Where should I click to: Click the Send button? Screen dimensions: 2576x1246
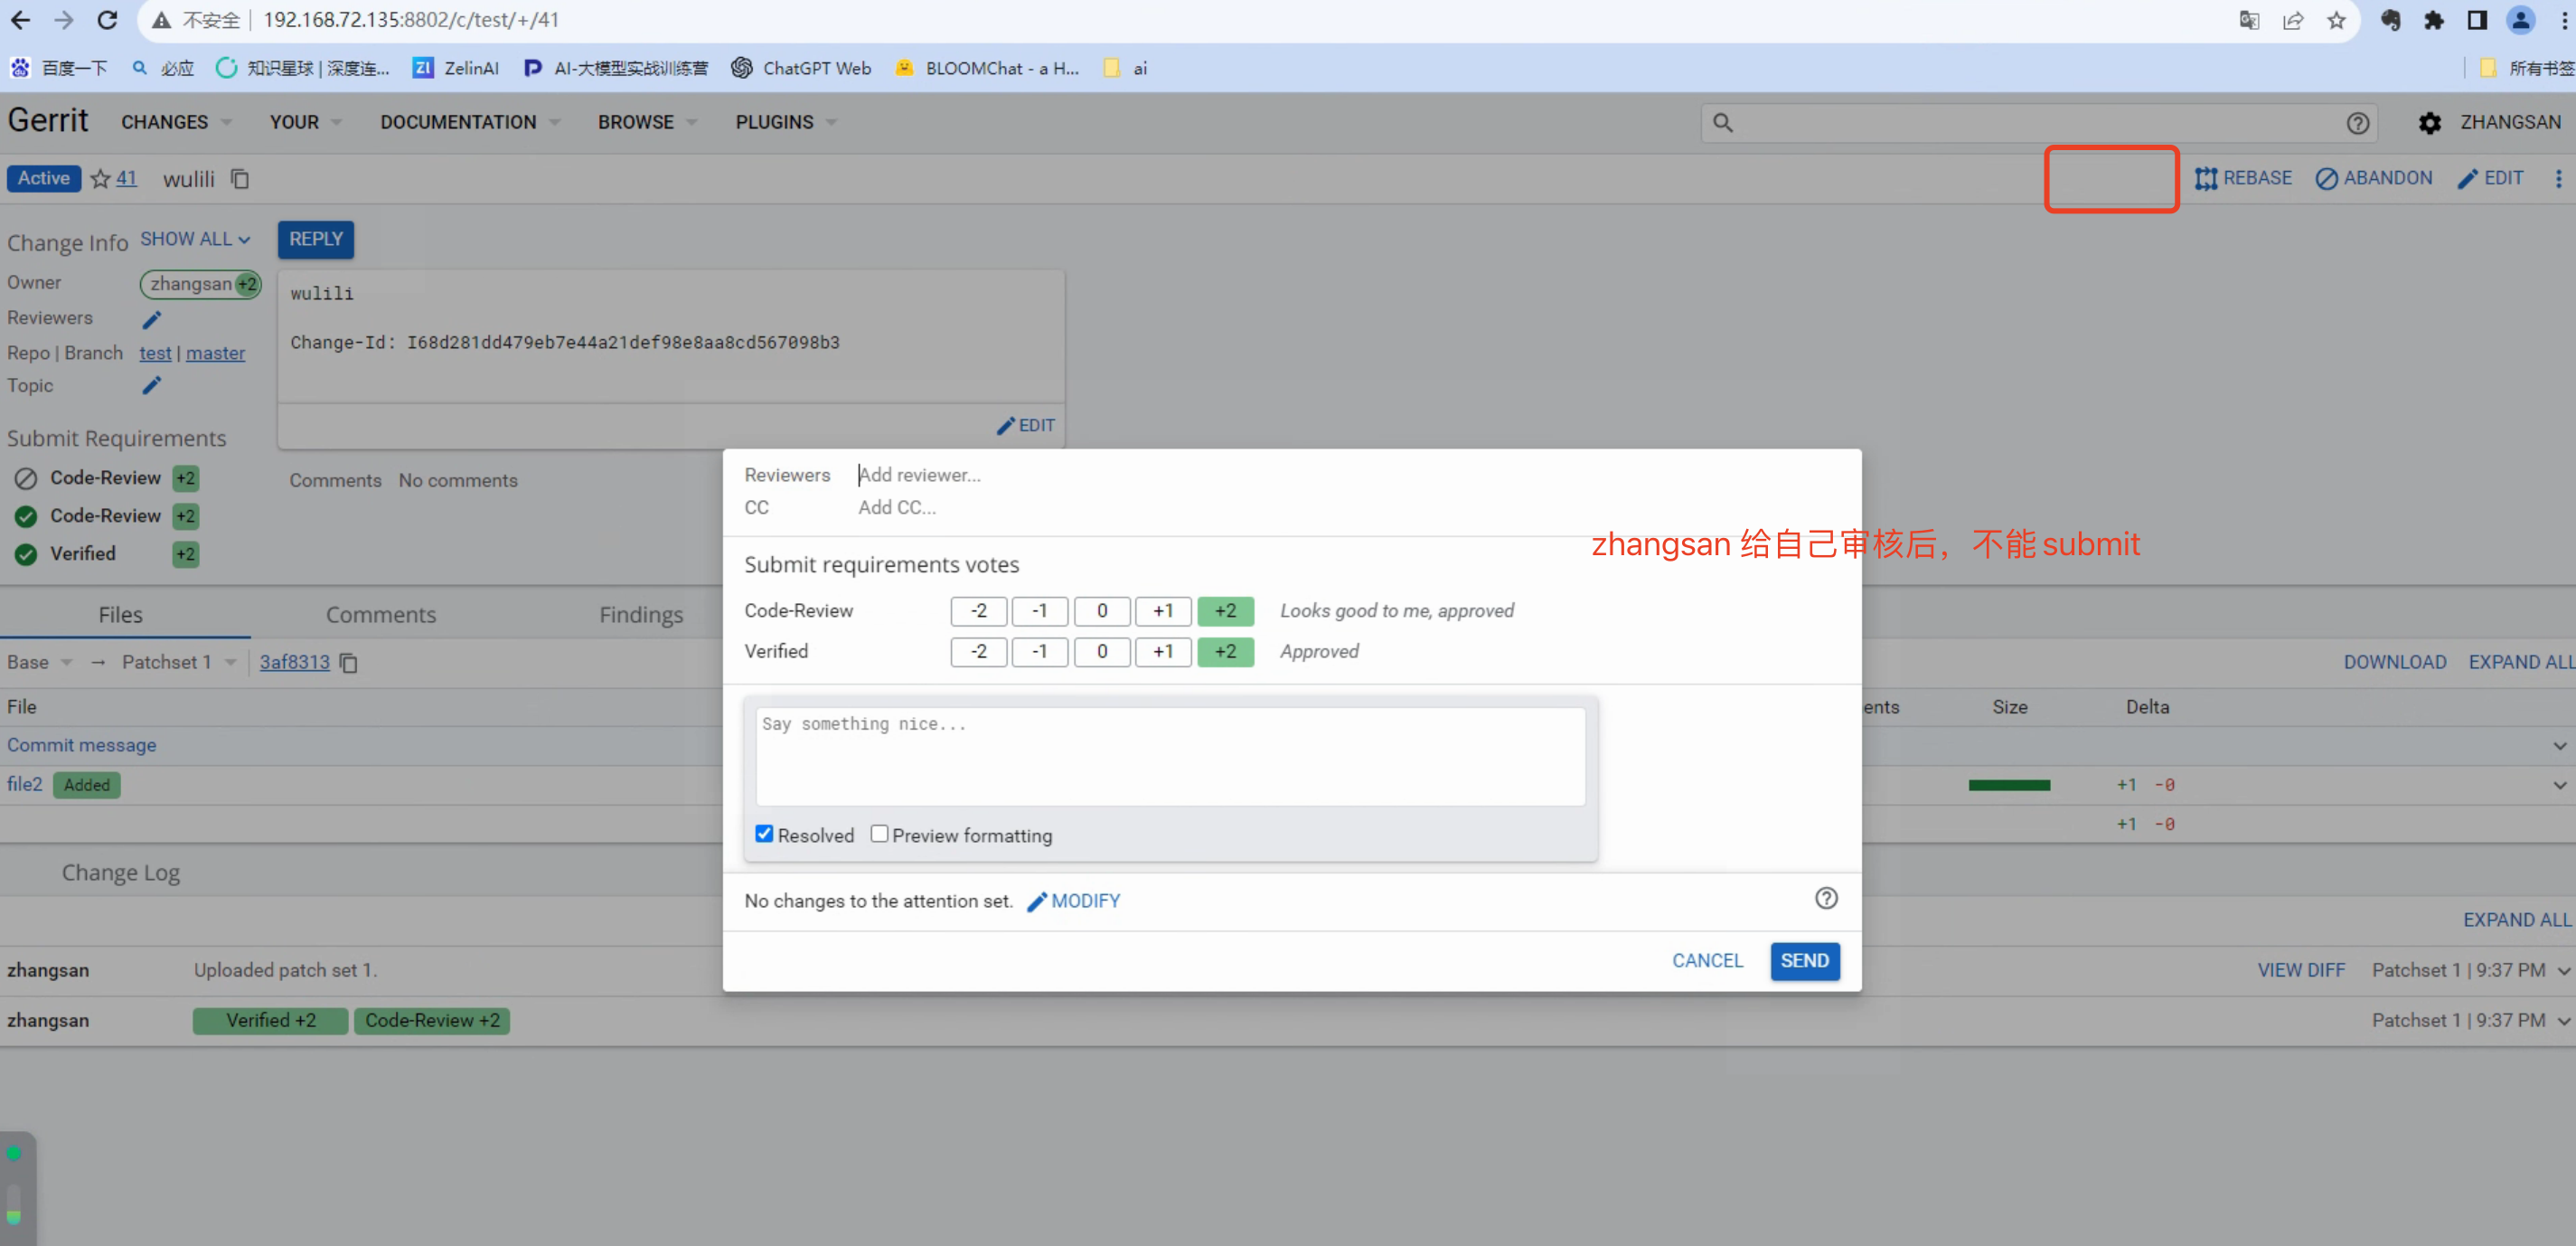(1803, 960)
